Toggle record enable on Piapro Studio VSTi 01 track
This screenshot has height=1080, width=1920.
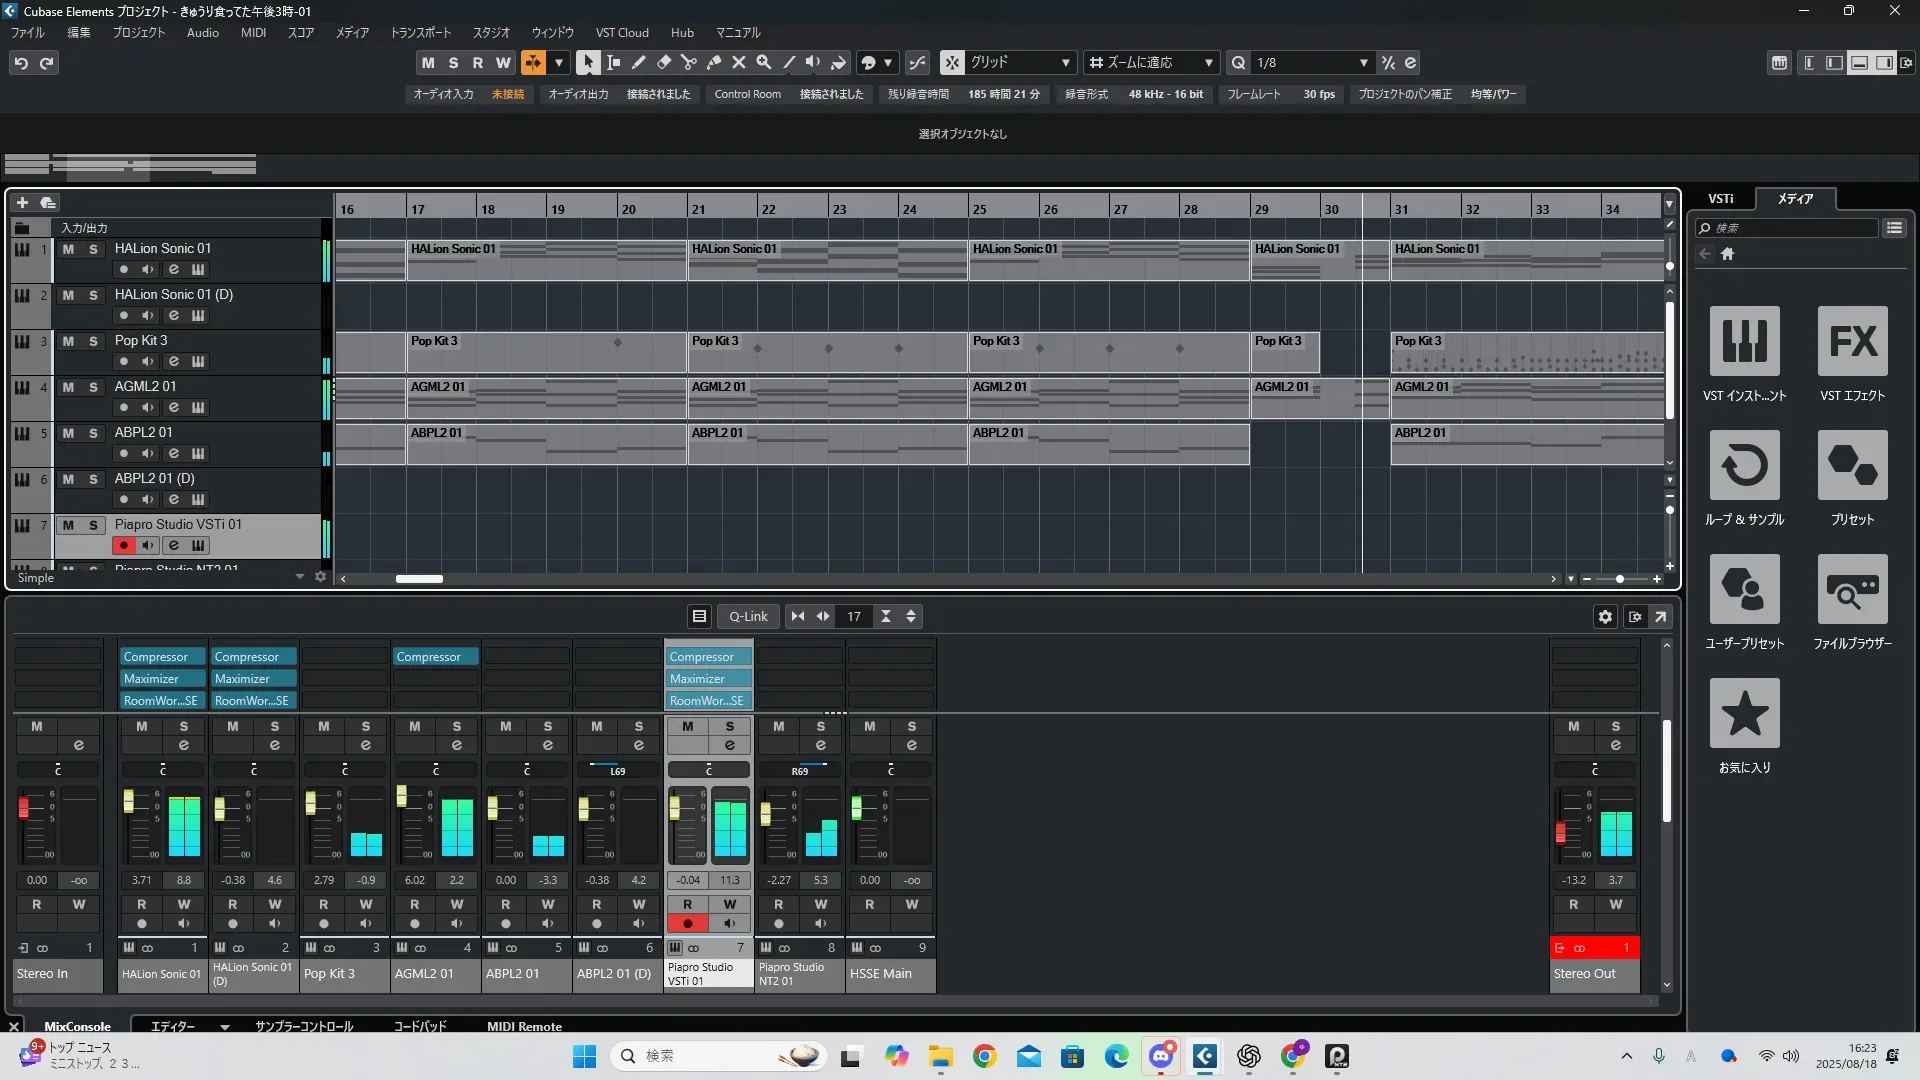point(123,545)
